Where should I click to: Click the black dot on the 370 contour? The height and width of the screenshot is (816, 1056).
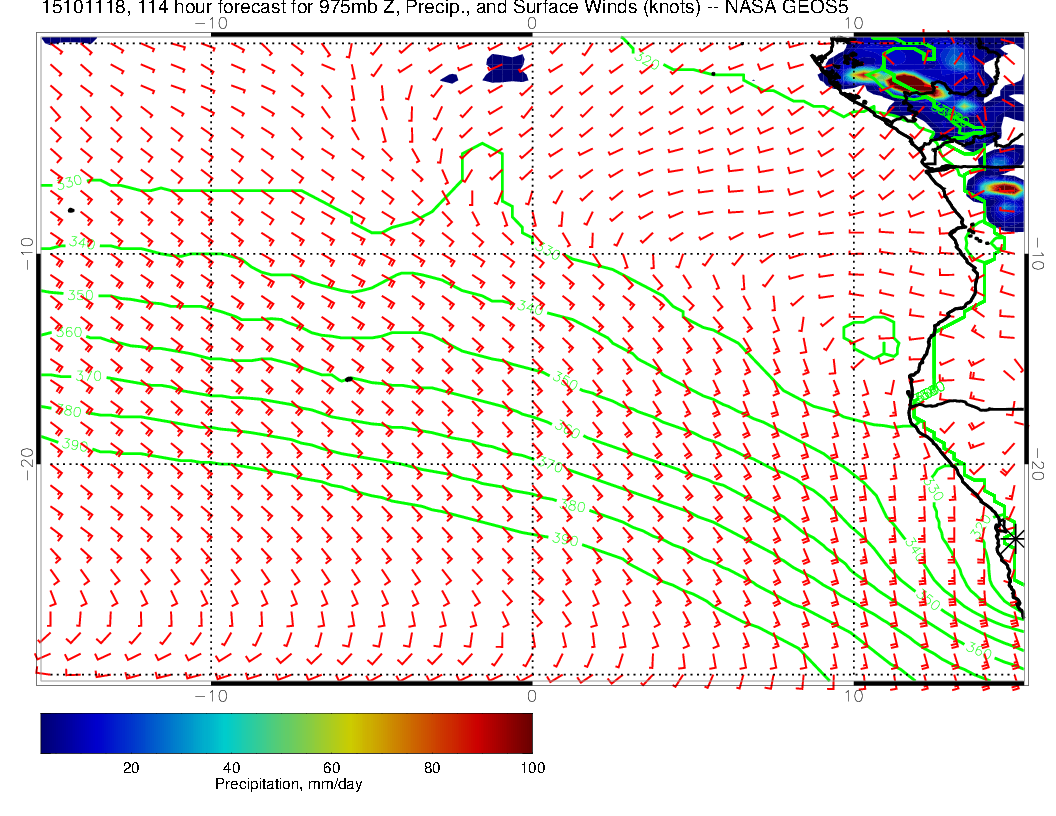coord(348,379)
